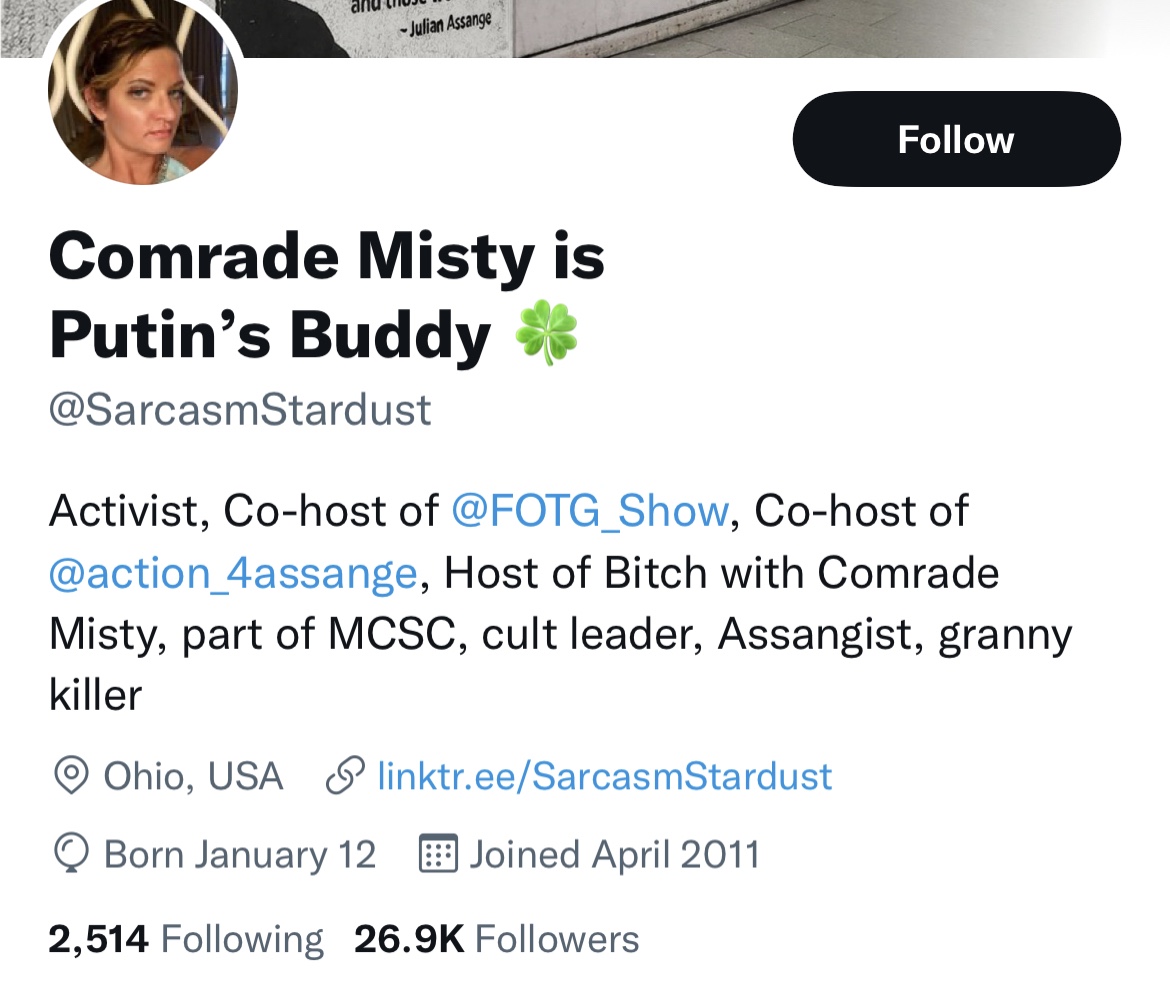This screenshot has height=997, width=1170.
Task: Click the chain link icon
Action: 345,776
